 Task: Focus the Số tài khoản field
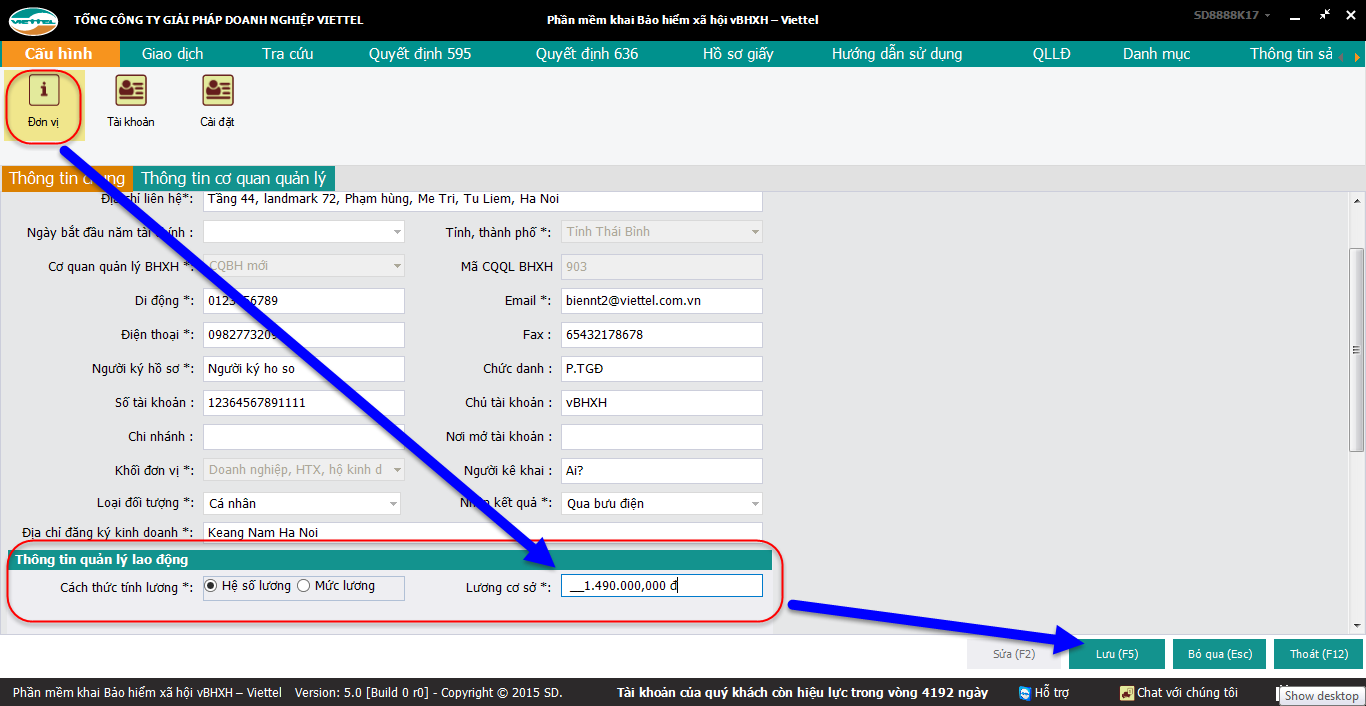click(304, 402)
